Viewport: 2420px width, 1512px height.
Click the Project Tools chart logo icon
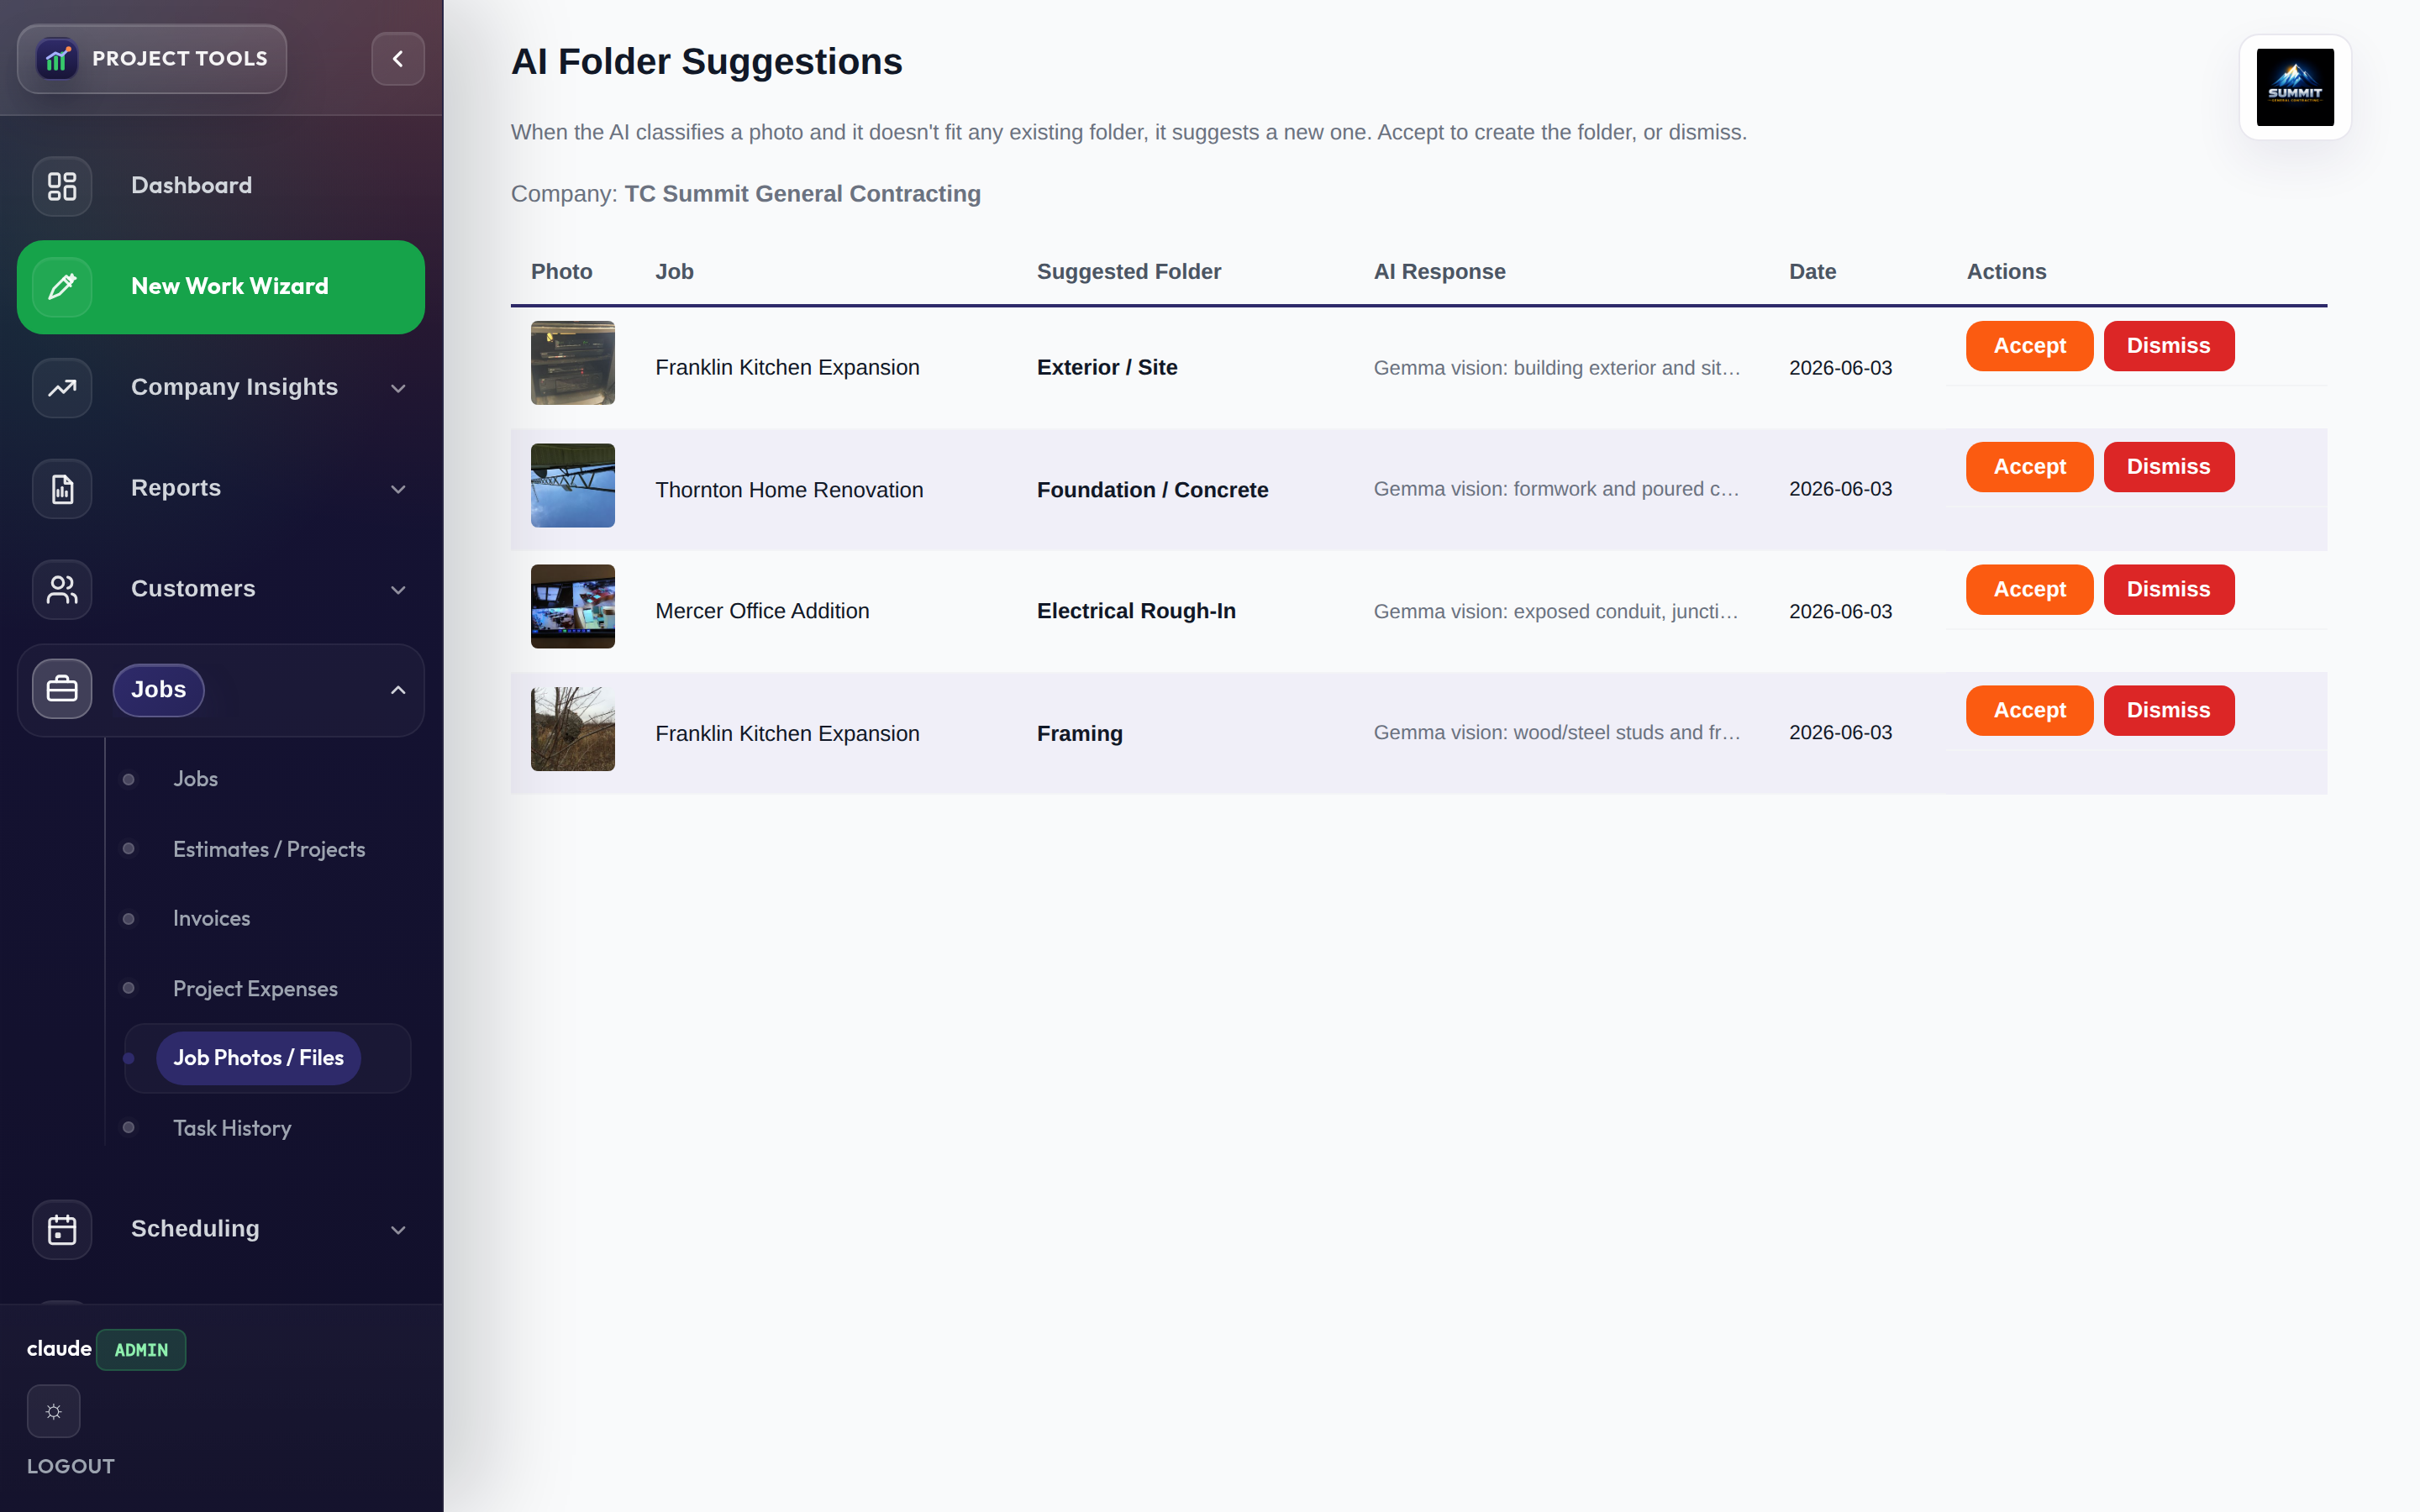click(x=57, y=59)
